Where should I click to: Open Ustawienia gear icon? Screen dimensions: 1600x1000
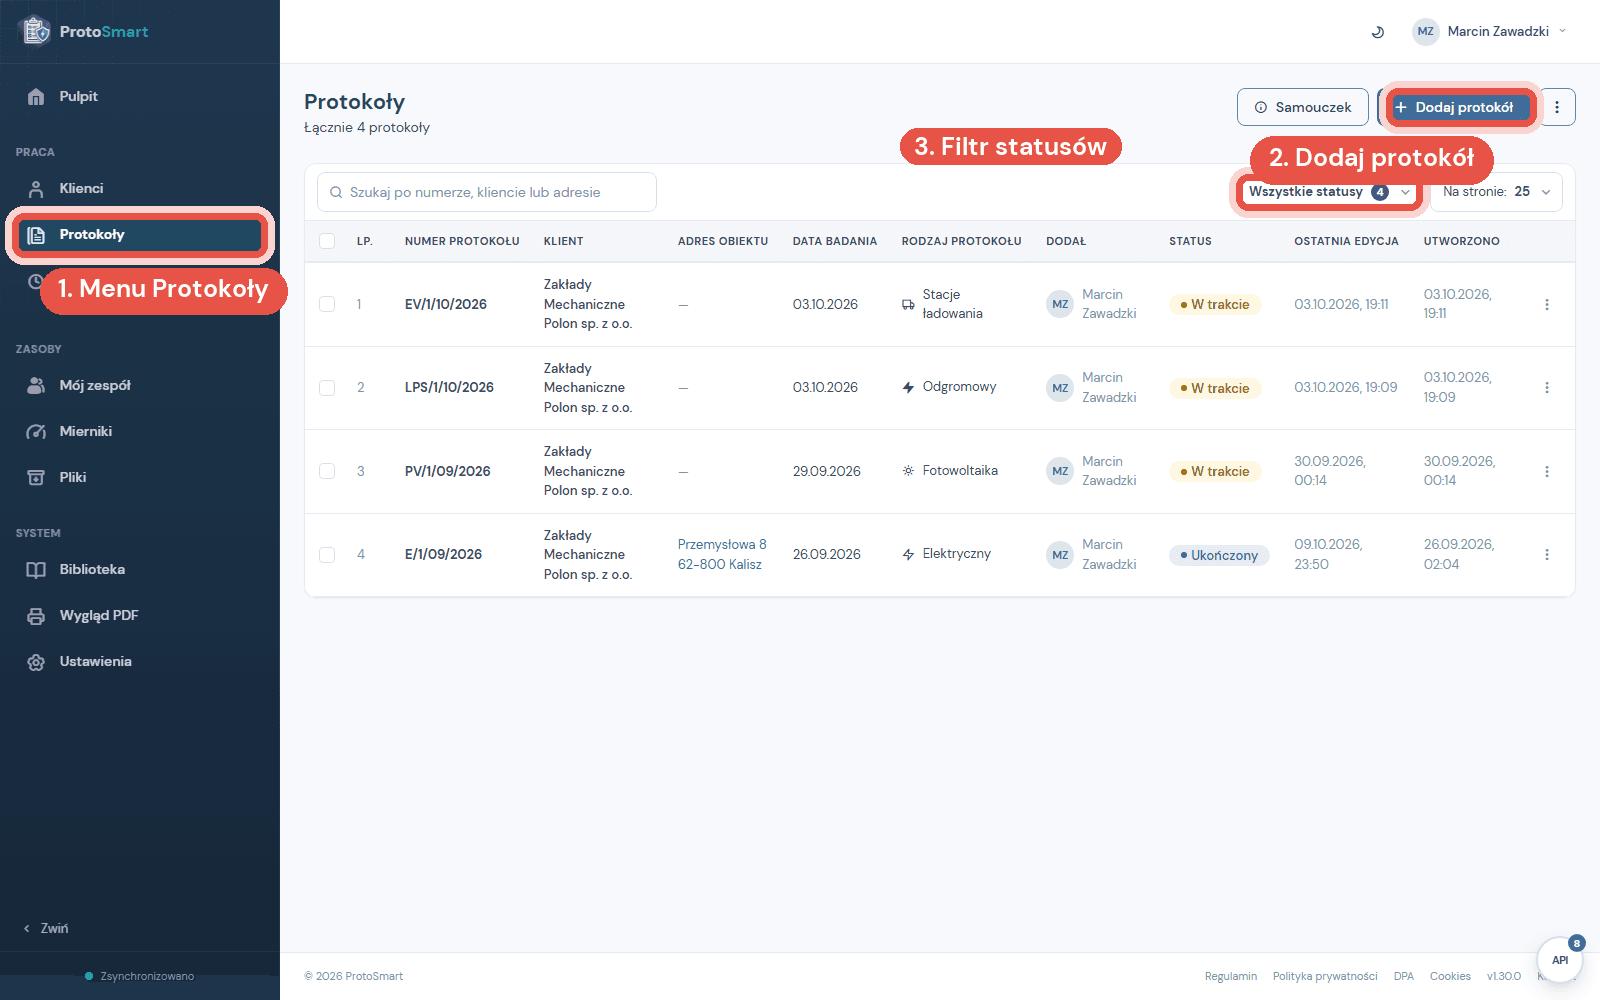pyautogui.click(x=36, y=661)
